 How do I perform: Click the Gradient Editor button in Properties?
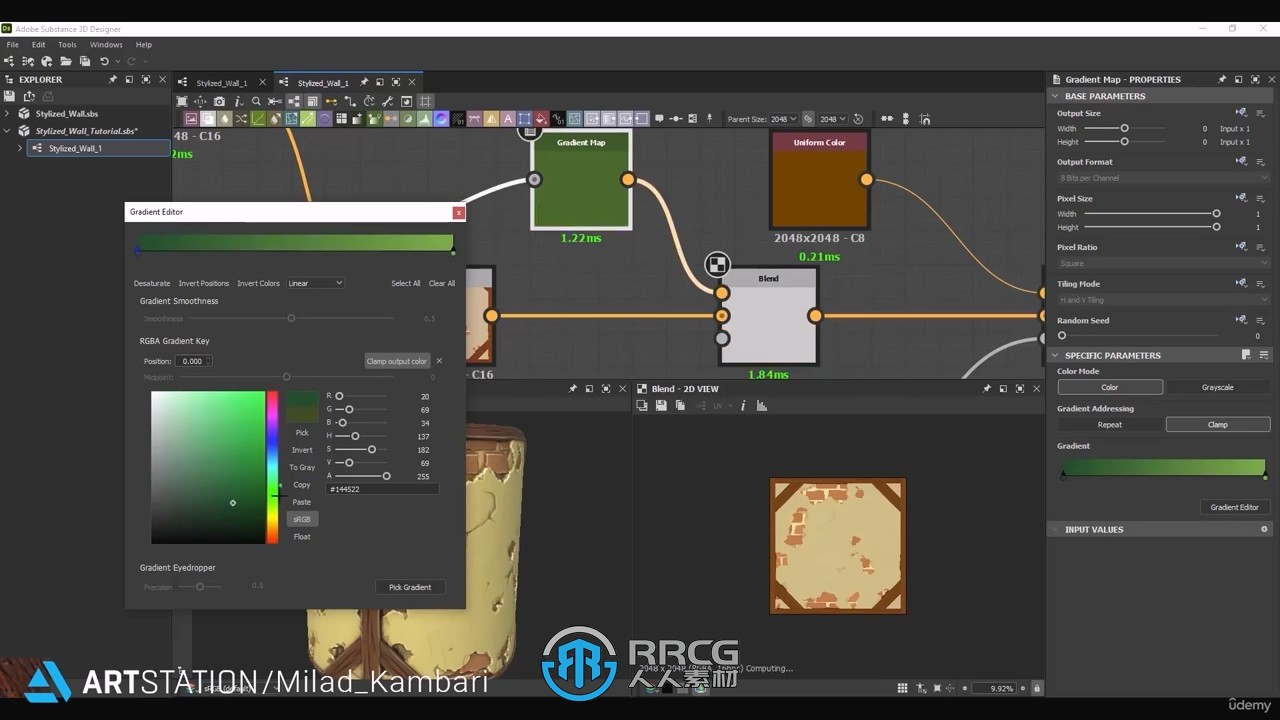[x=1235, y=507]
